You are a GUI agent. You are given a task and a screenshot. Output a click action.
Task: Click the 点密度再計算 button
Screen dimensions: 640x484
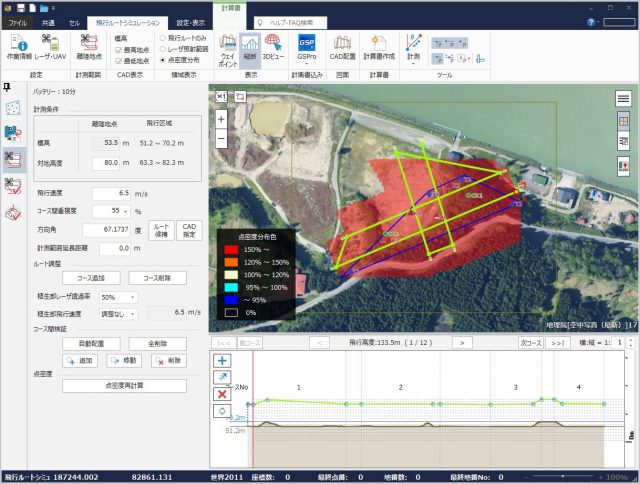click(124, 385)
